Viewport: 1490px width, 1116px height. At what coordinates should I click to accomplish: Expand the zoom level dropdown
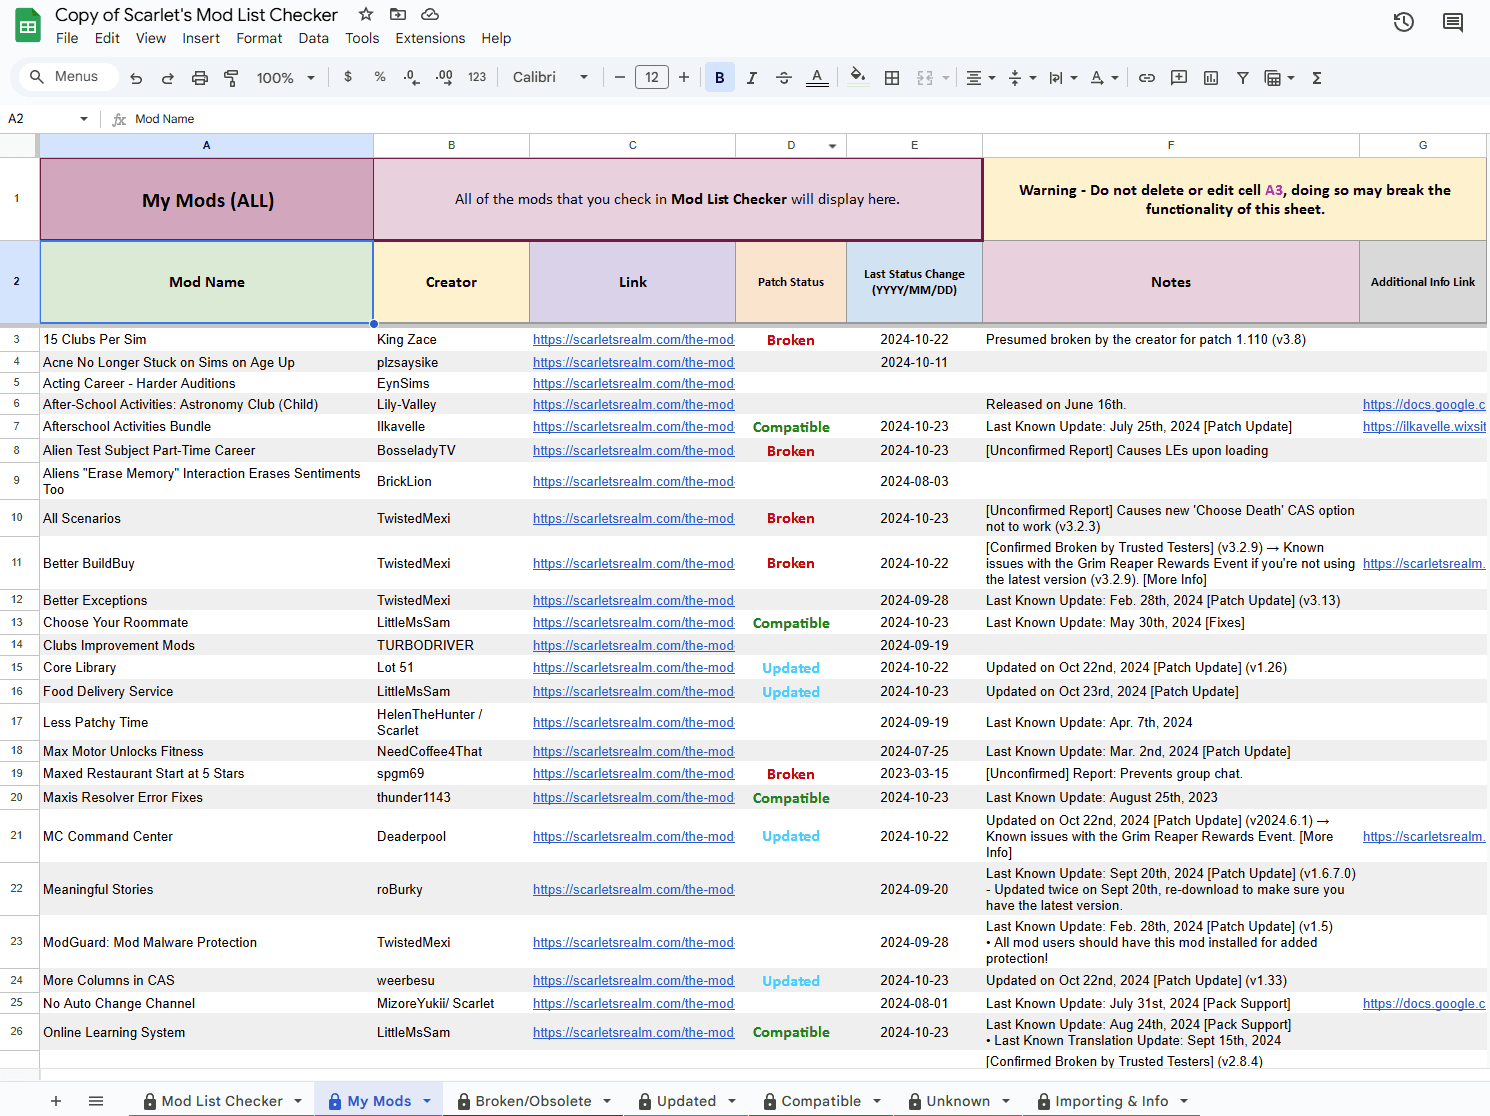(310, 77)
